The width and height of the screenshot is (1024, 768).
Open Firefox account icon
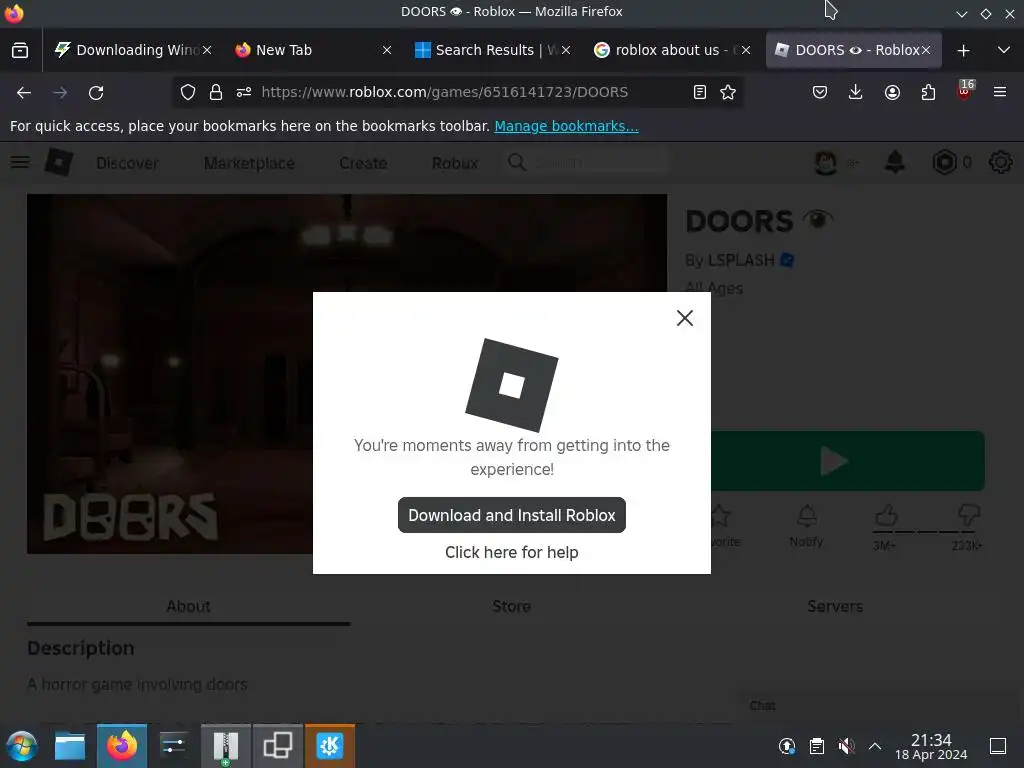[892, 93]
